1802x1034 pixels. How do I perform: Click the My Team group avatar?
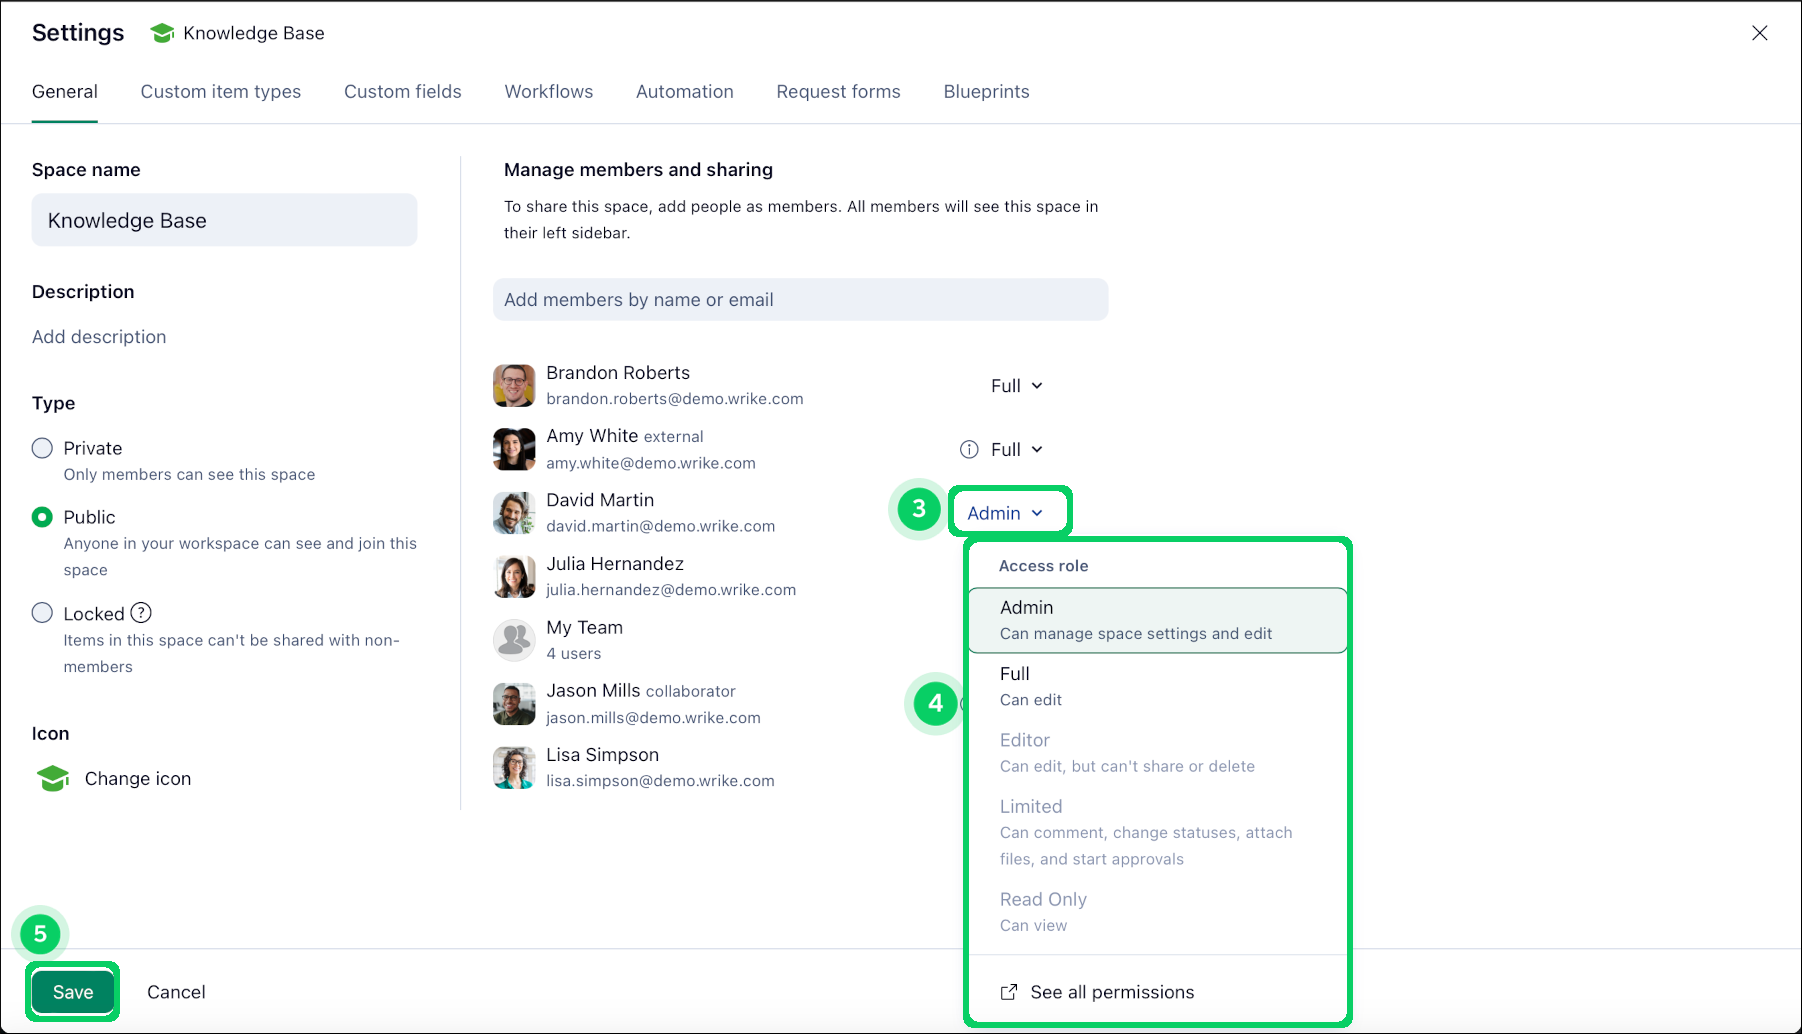[514, 640]
